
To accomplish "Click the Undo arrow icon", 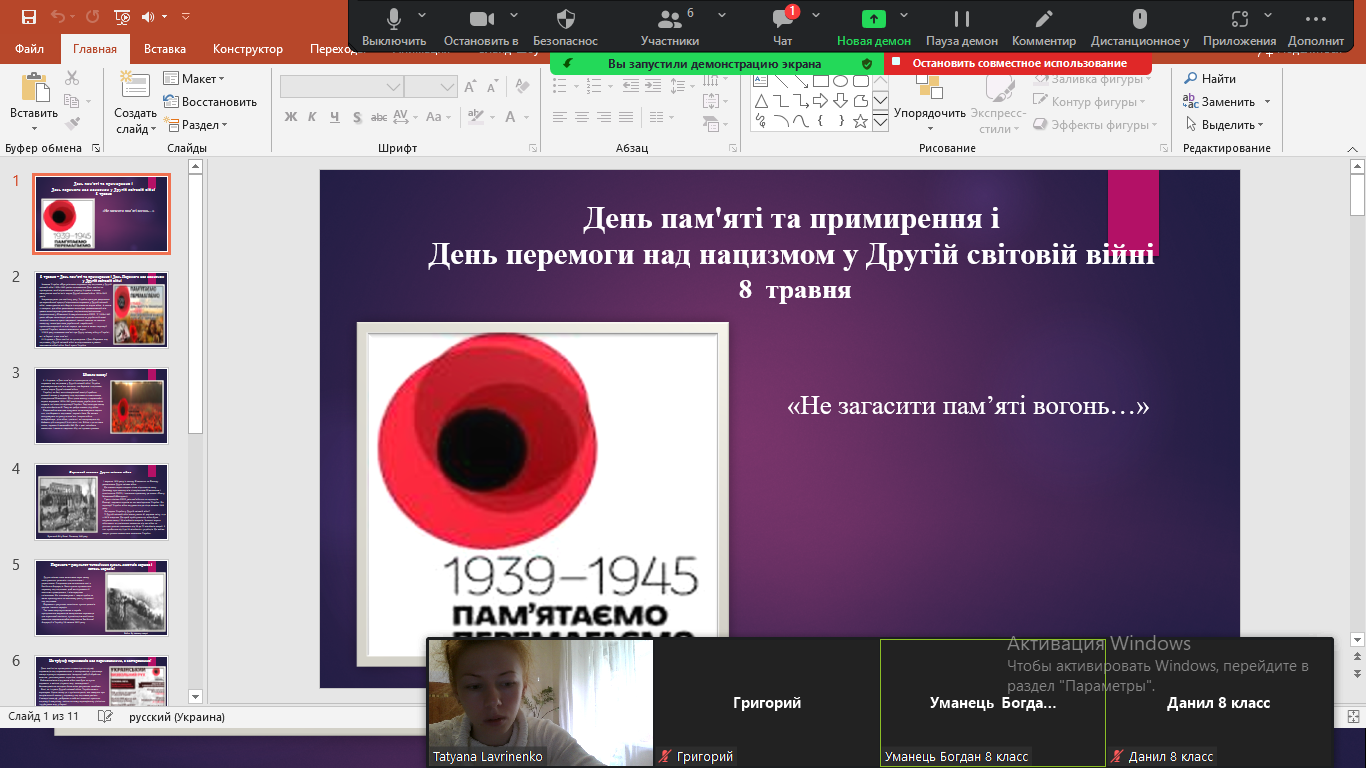I will (58, 17).
